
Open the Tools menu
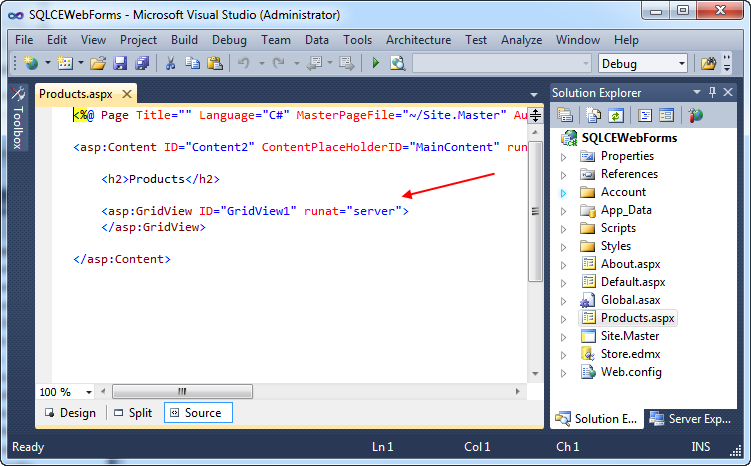[x=357, y=40]
